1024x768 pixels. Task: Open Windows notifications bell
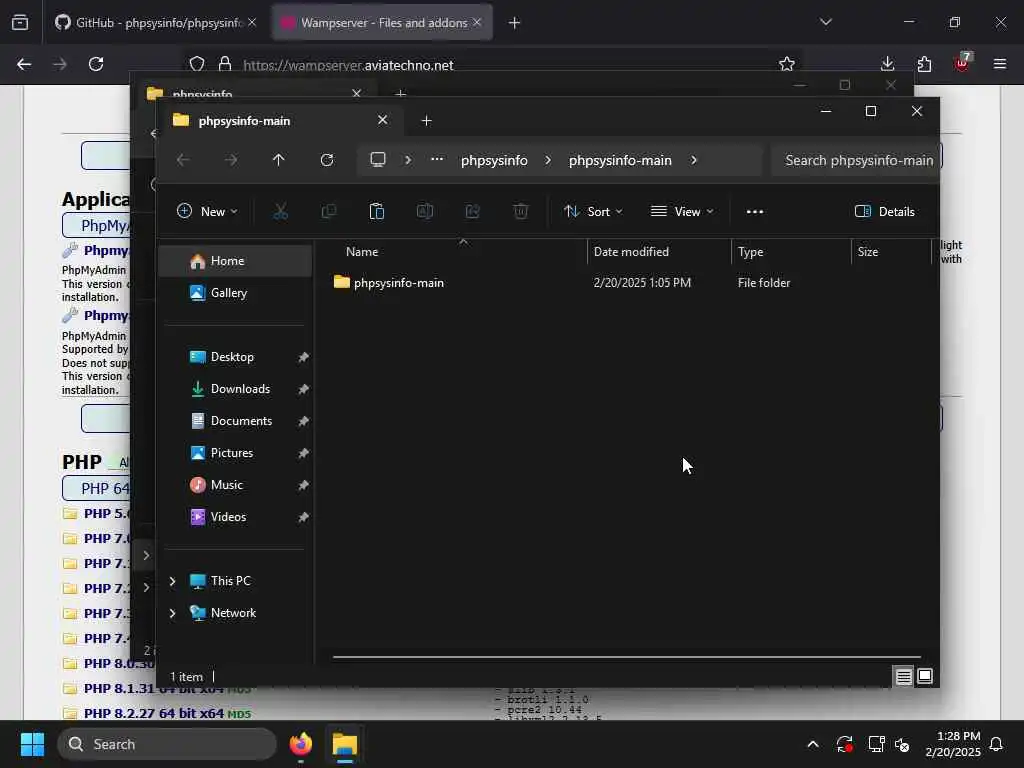point(996,744)
